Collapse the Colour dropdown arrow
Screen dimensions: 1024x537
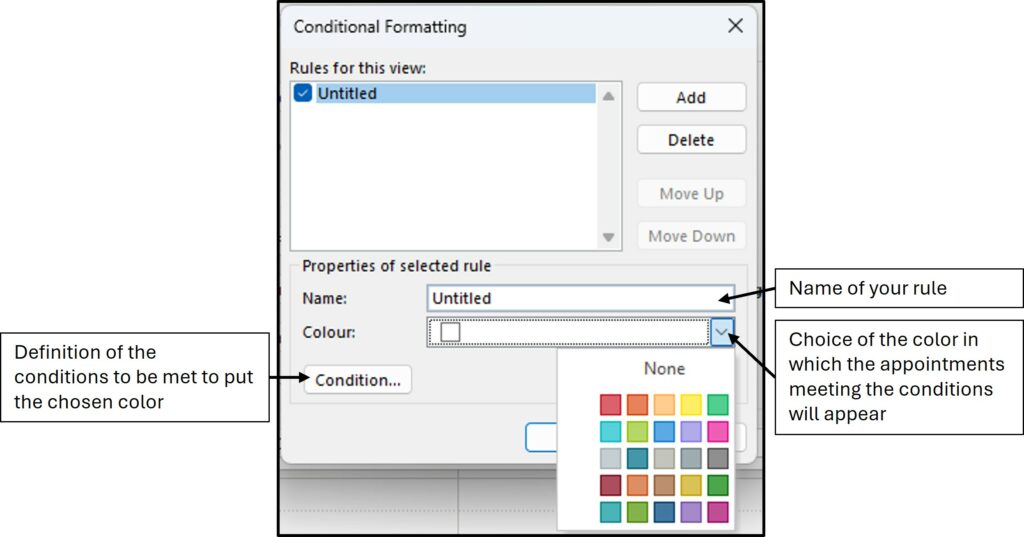click(724, 332)
